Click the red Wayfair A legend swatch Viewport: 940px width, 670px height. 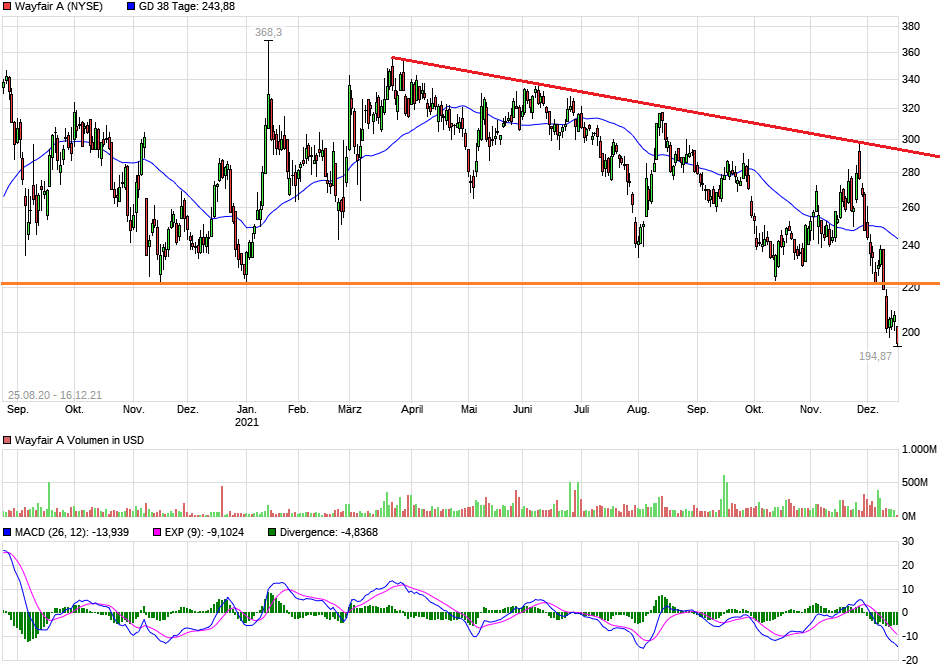[7, 7]
